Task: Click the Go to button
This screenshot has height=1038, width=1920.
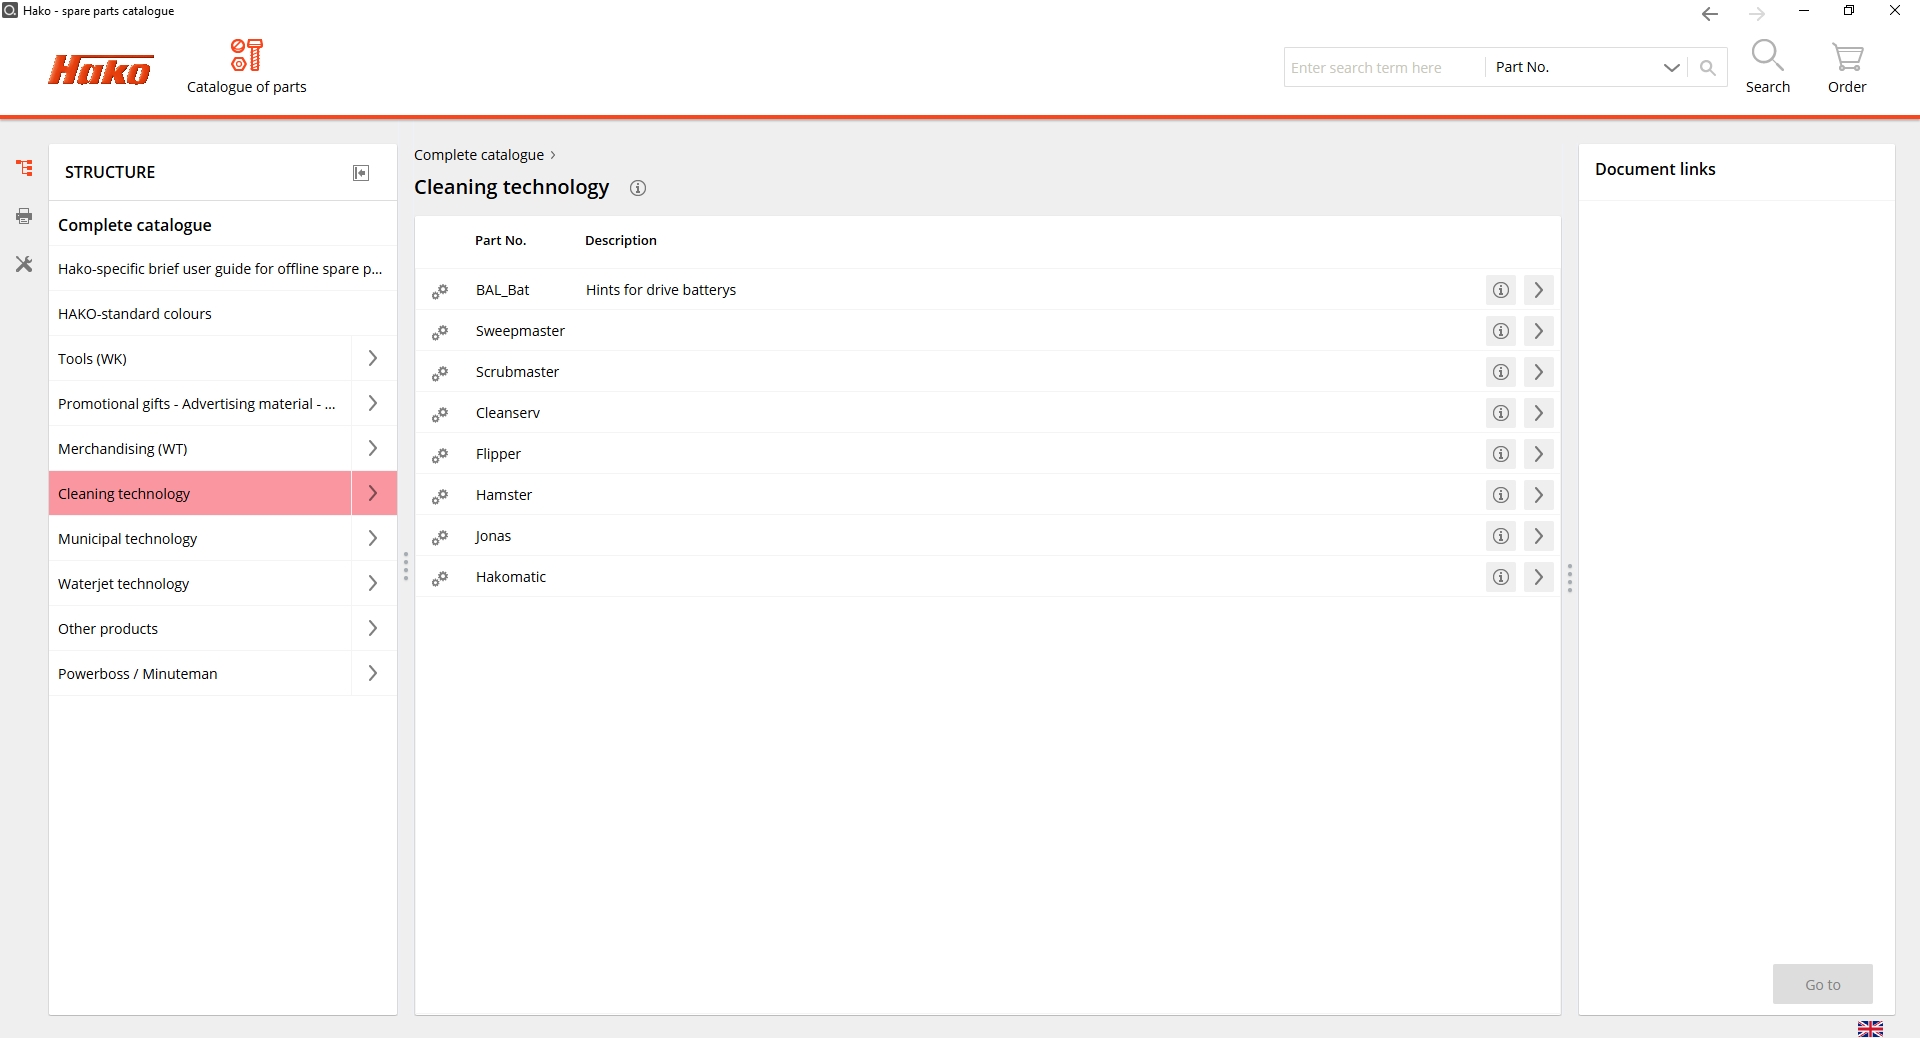Action: pyautogui.click(x=1822, y=984)
